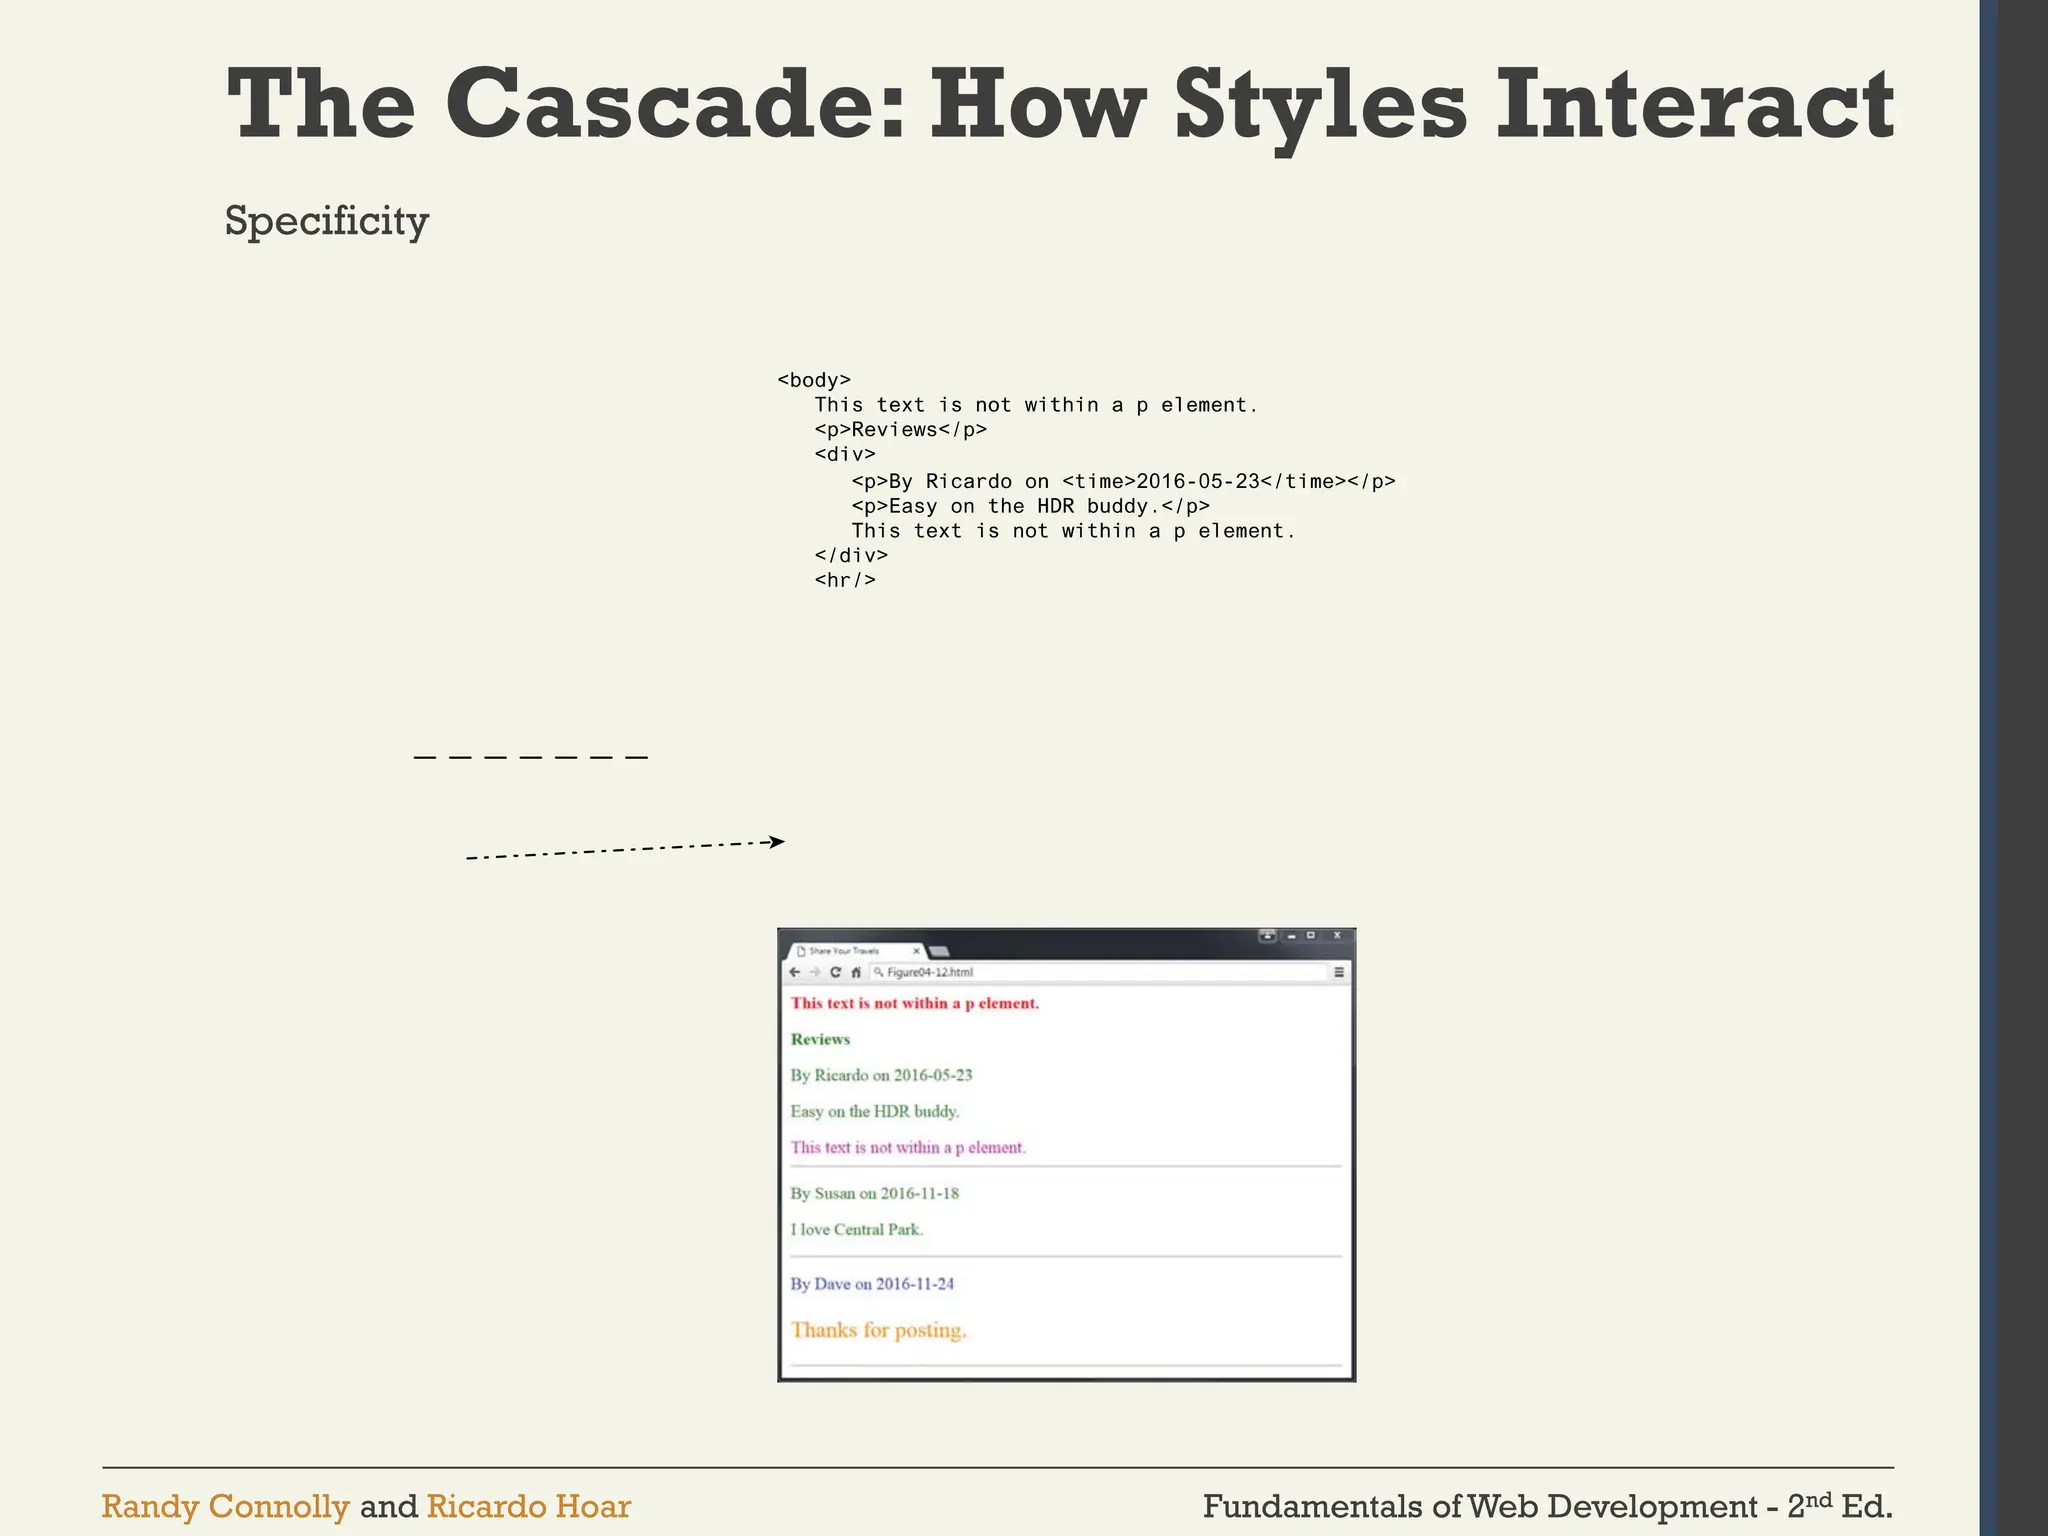Viewport: 2048px width, 1536px height.
Task: Click the browser forward arrow button
Action: pos(815,972)
